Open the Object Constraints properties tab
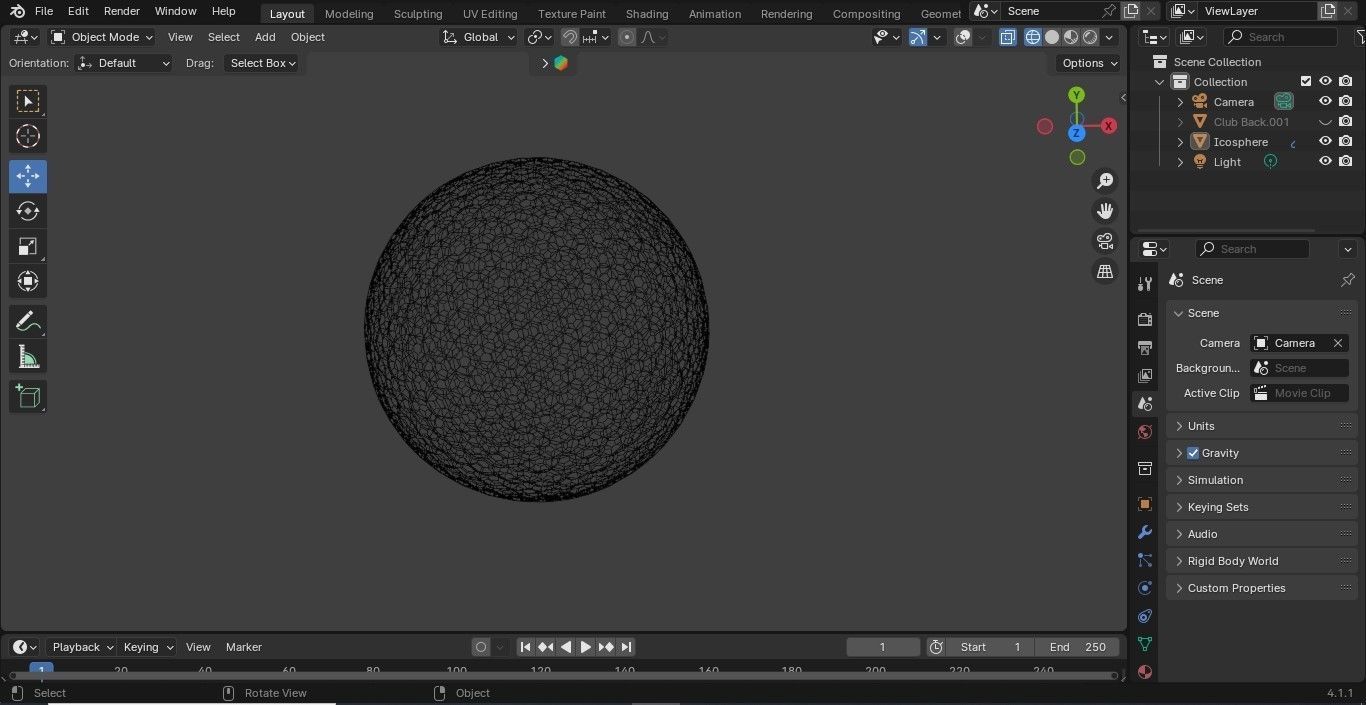The image size is (1366, 705). click(1145, 616)
